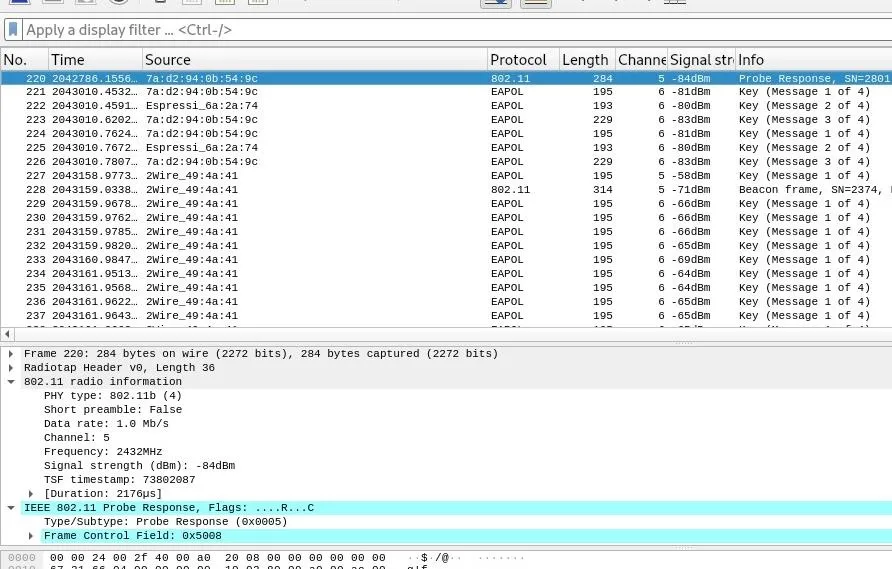
Task: Select packet 225 from Espressi_6a:2a:74
Action: pyautogui.click(x=446, y=147)
